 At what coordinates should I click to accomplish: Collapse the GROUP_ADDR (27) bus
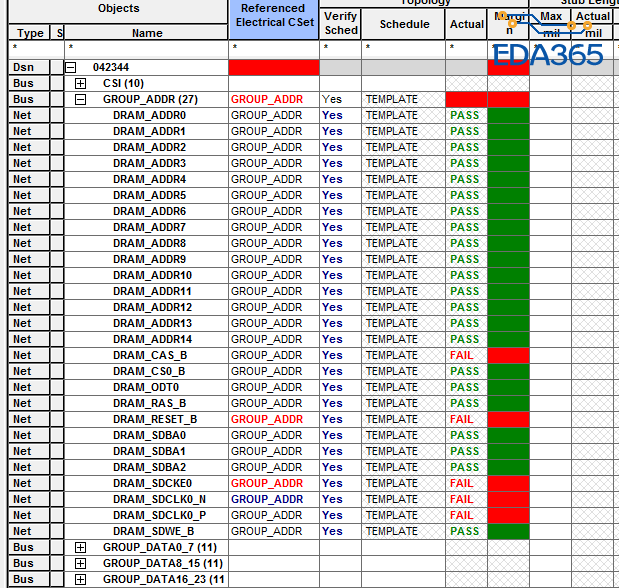click(80, 100)
